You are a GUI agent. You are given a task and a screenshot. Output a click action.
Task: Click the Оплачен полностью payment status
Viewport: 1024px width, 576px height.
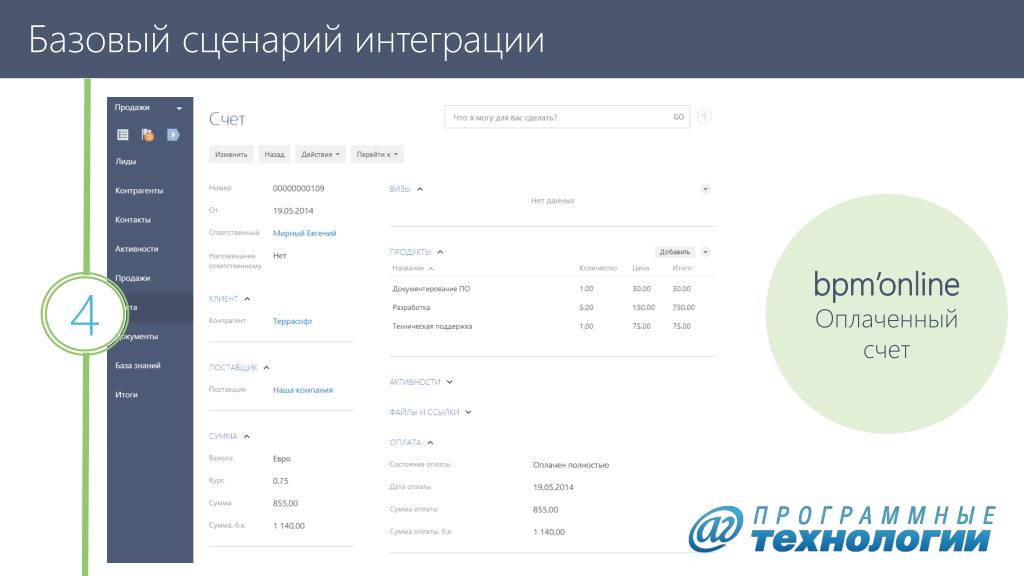pos(571,465)
